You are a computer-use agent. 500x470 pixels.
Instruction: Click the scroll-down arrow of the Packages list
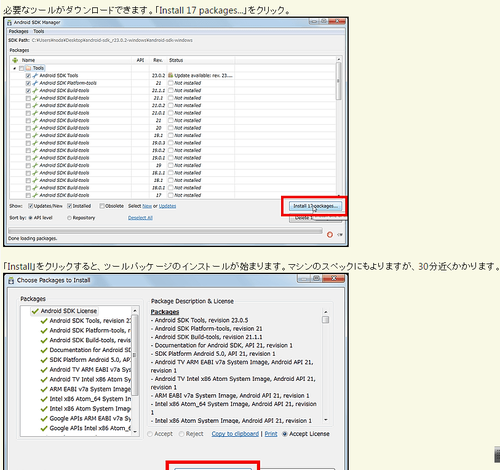[135, 432]
